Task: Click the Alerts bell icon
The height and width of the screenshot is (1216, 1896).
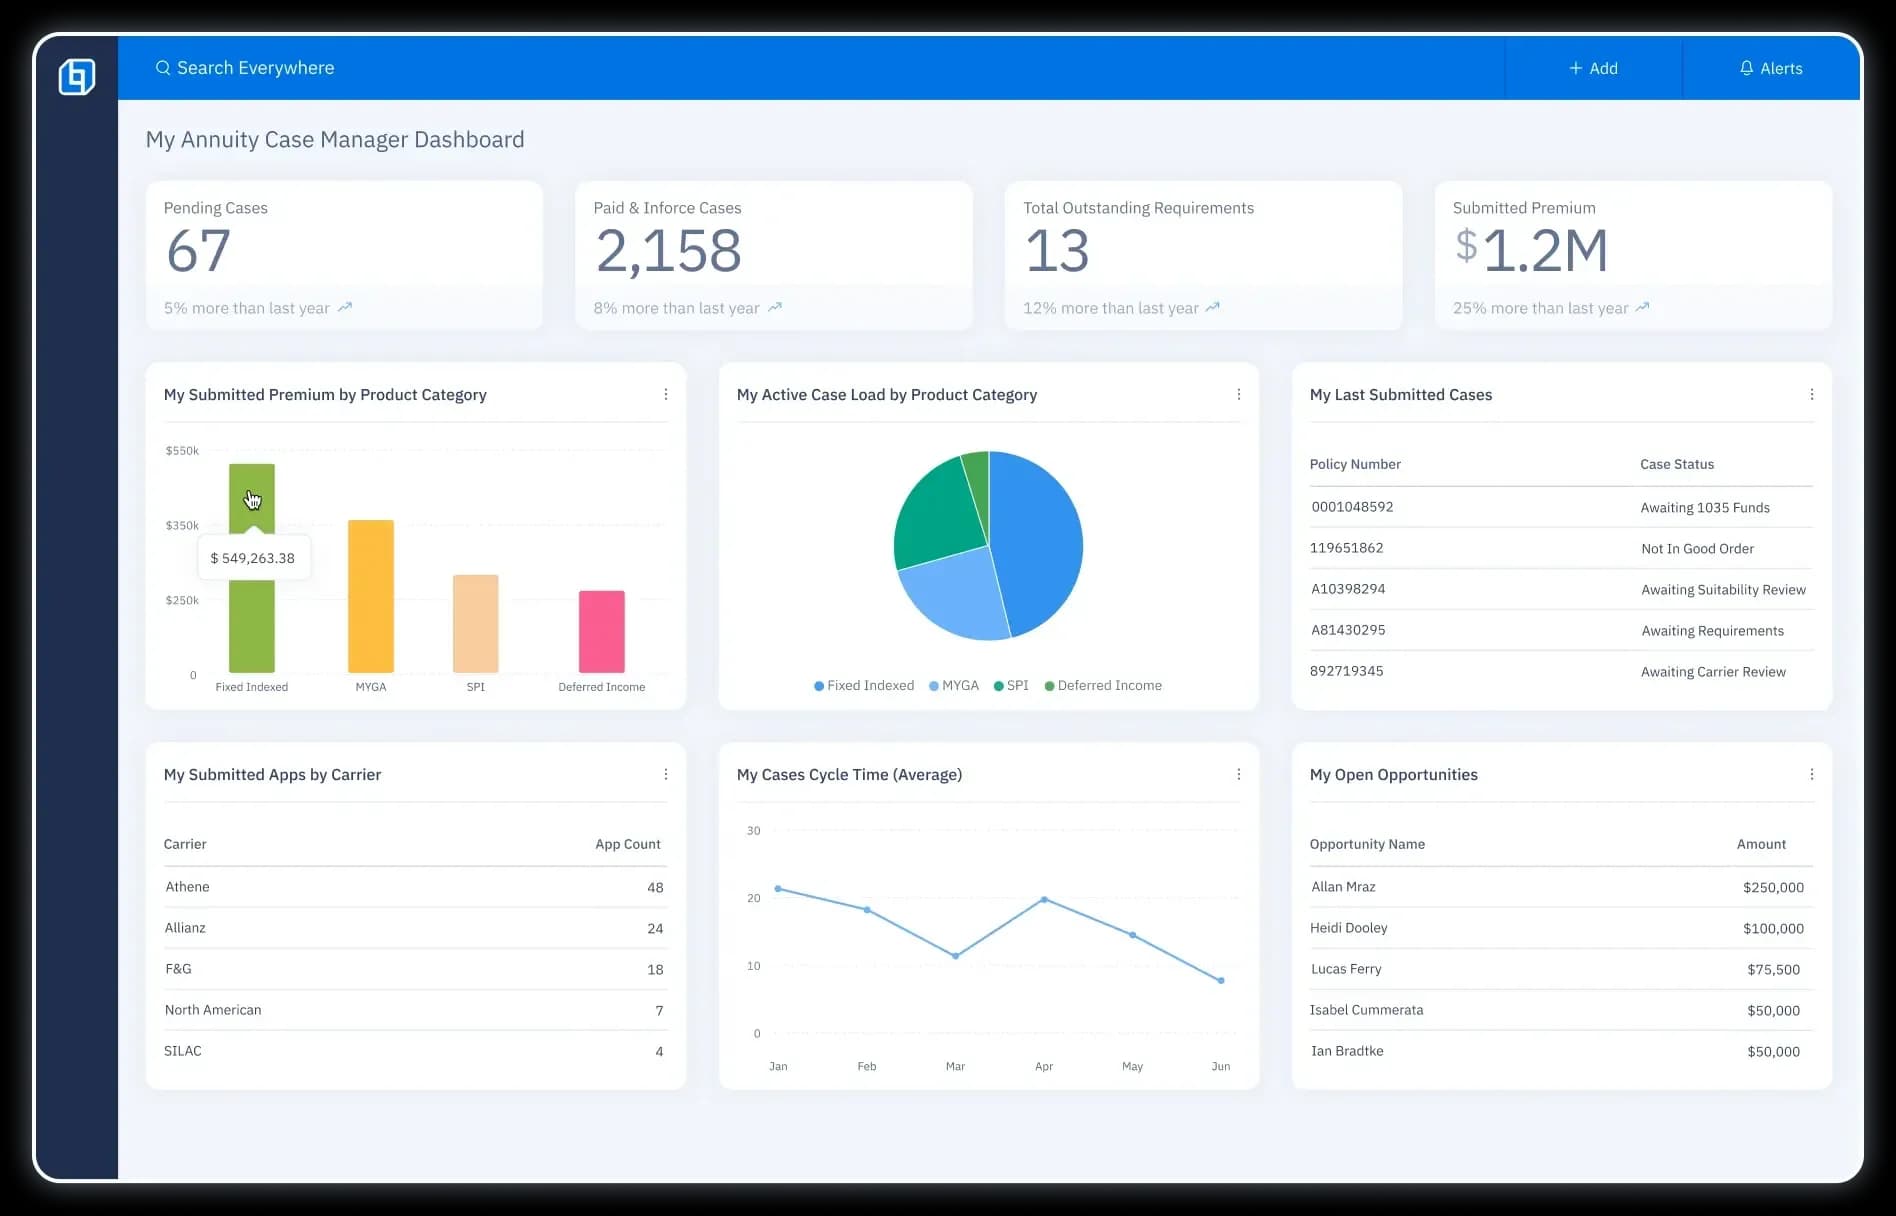Action: coord(1746,68)
